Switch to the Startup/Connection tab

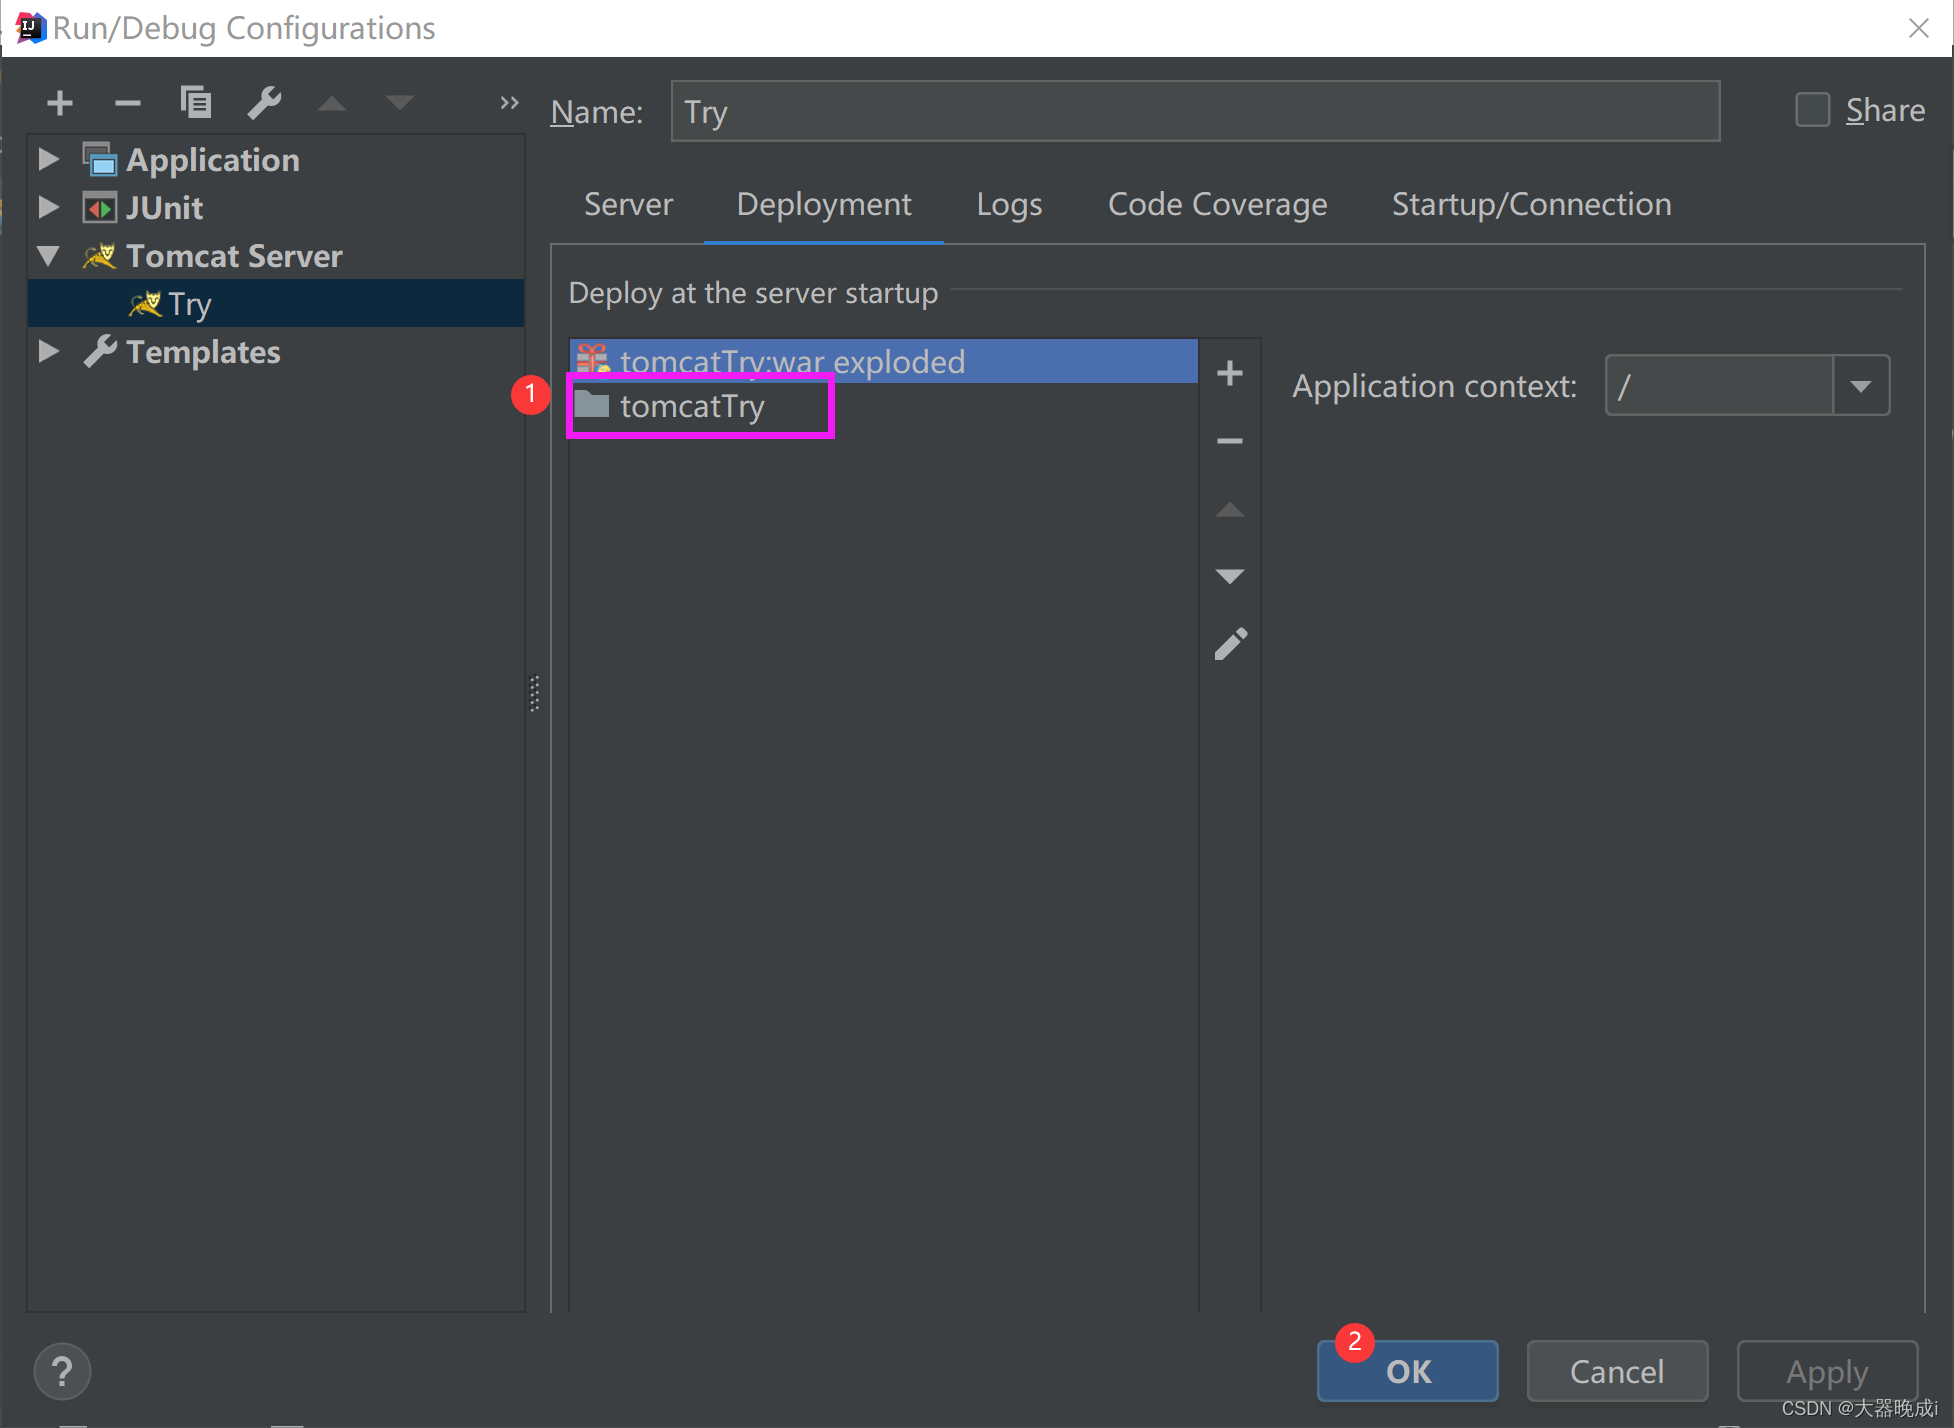(x=1531, y=204)
